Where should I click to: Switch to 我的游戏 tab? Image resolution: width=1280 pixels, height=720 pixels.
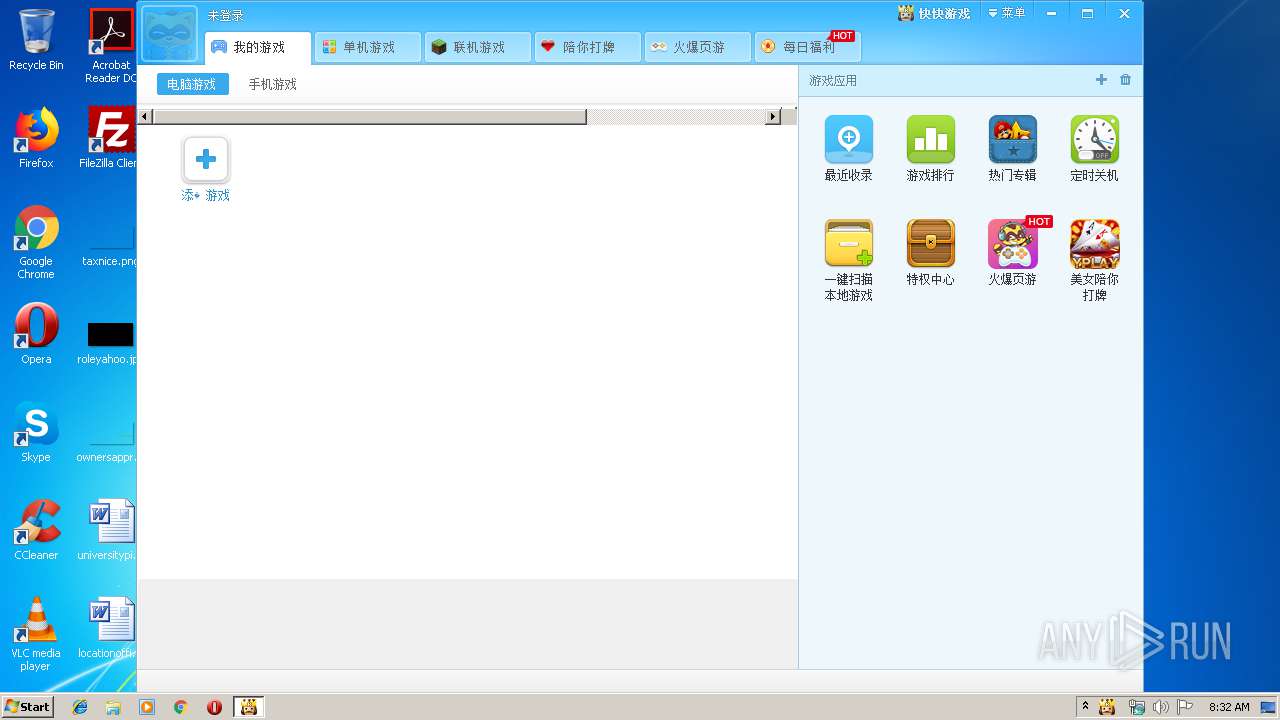(258, 47)
